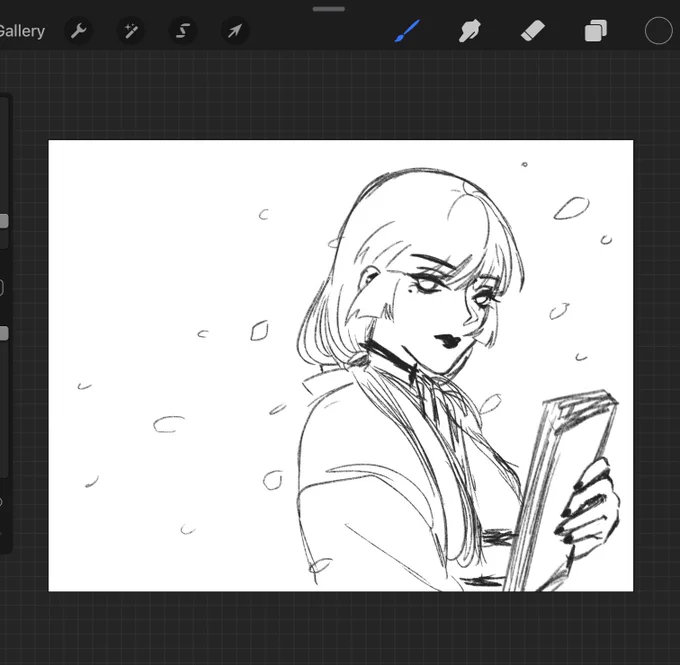Return to the Gallery
Screen dimensions: 680x665
pyautogui.click(x=22, y=31)
